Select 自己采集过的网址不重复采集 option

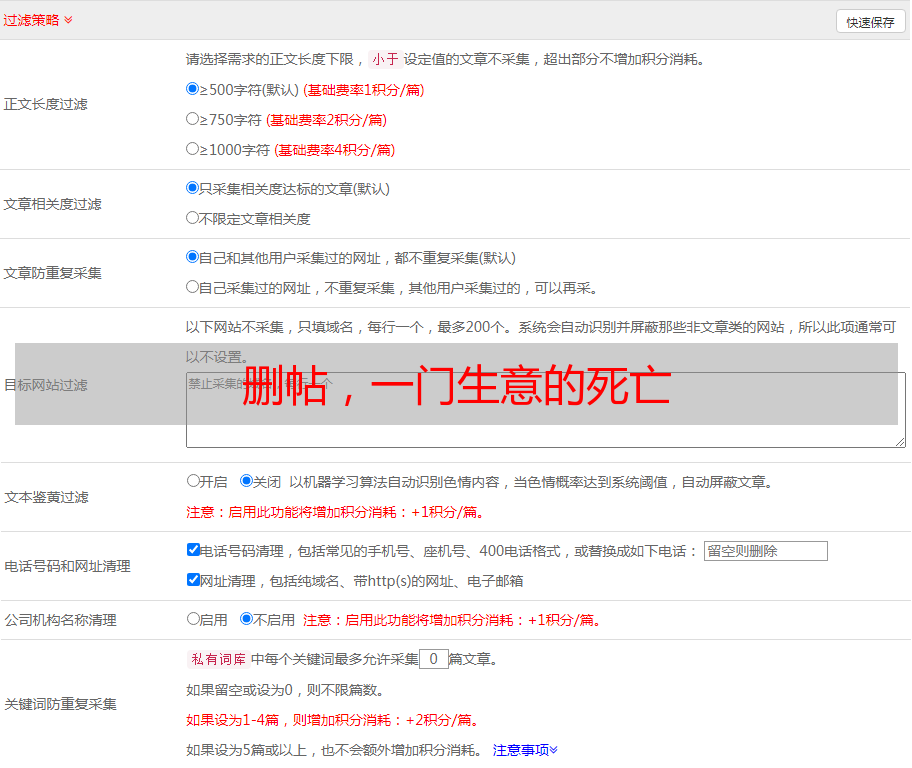point(192,287)
